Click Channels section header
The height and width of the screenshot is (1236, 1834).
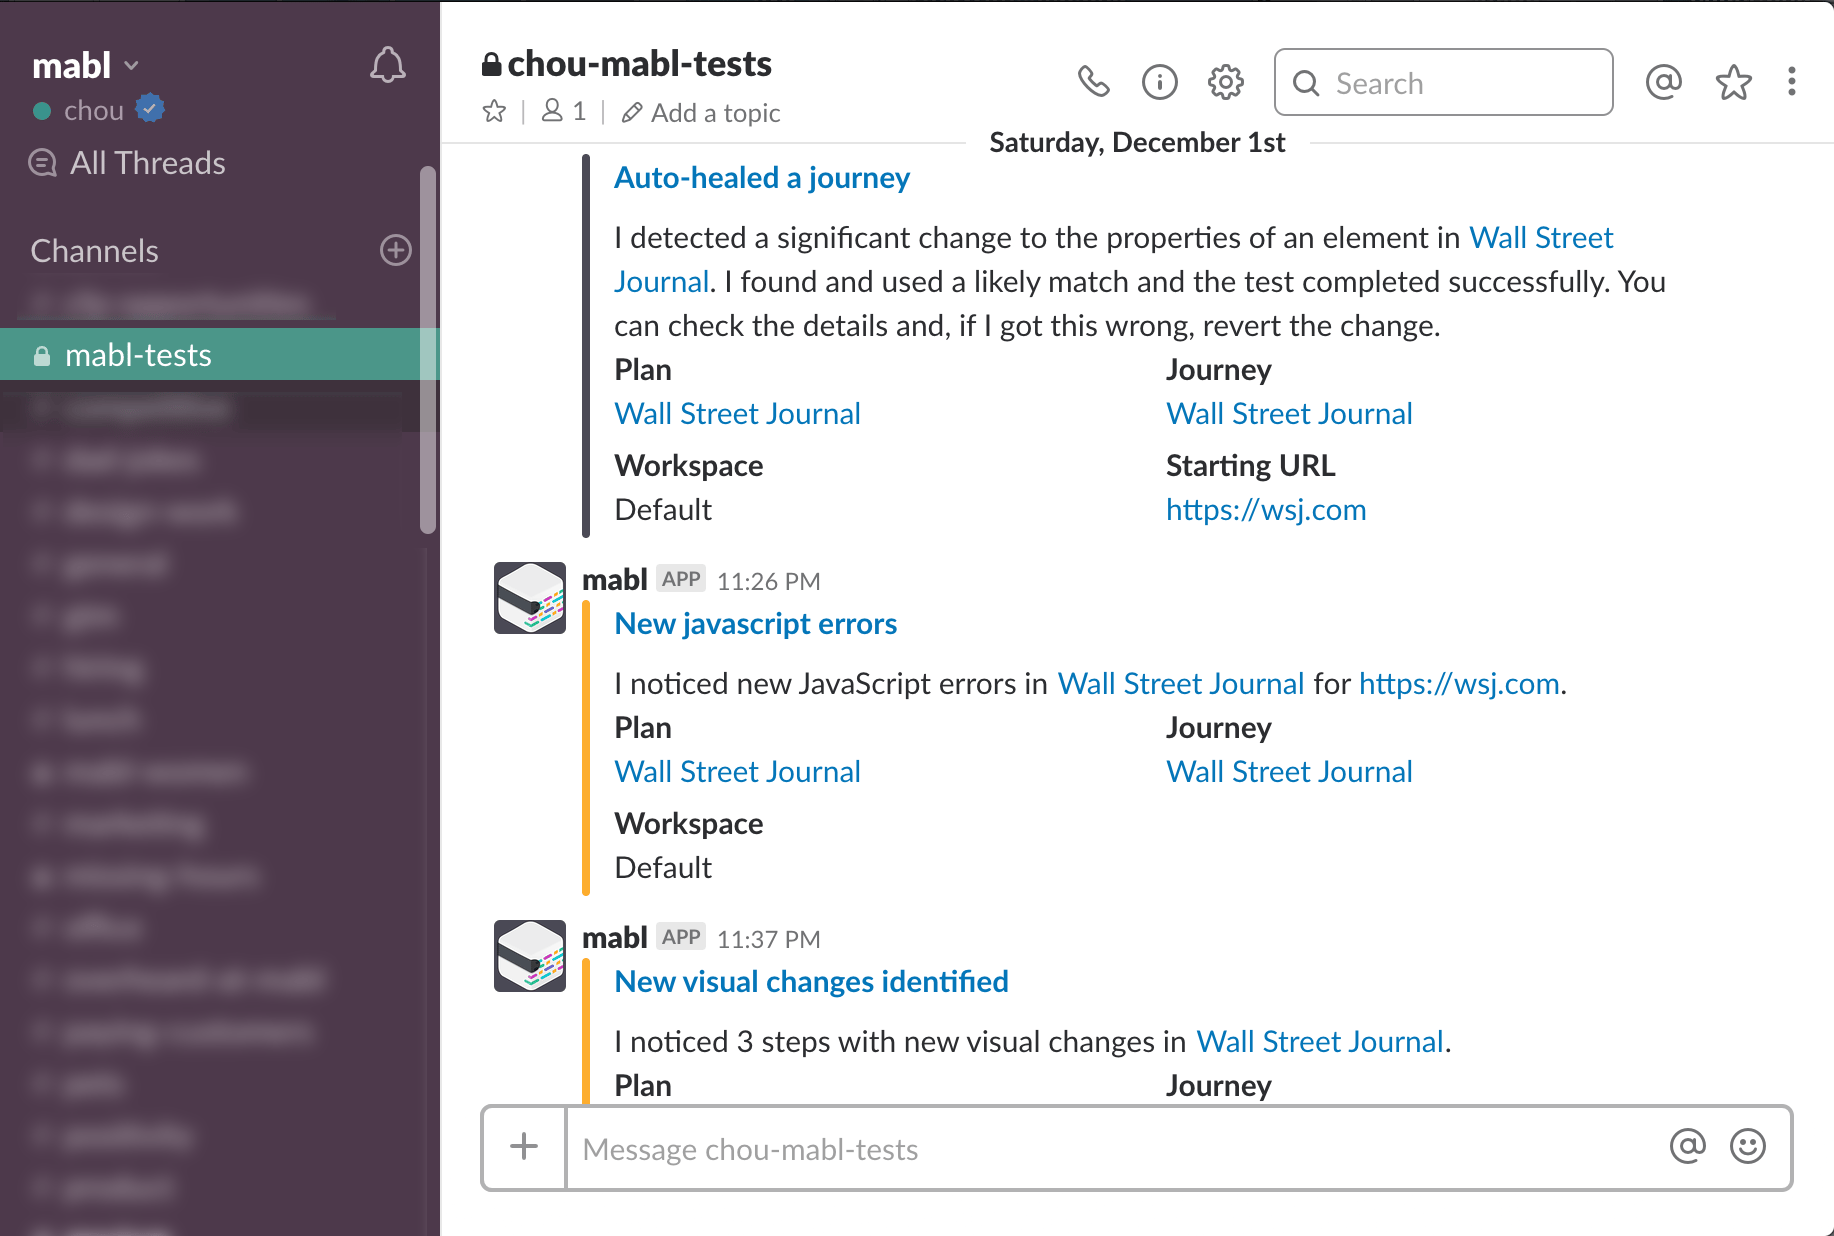pos(94,251)
